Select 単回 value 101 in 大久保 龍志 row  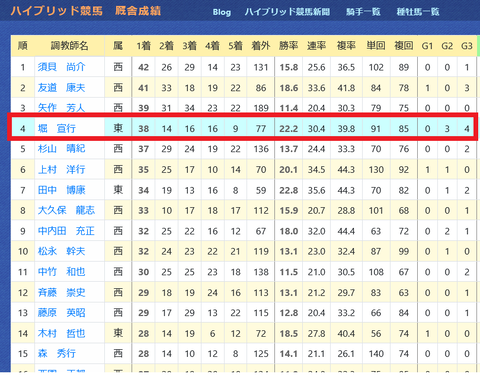click(376, 211)
